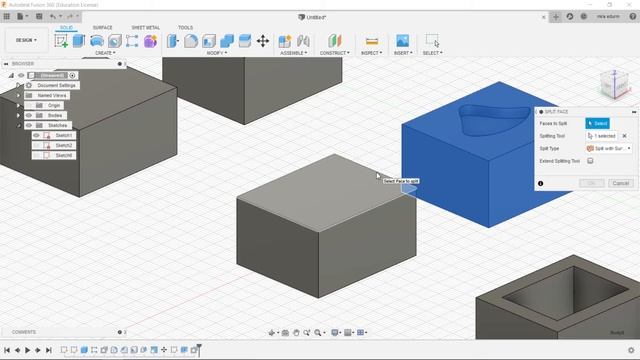Toggle visibility of Sketch1
Screen dimensions: 640x360
(37, 135)
